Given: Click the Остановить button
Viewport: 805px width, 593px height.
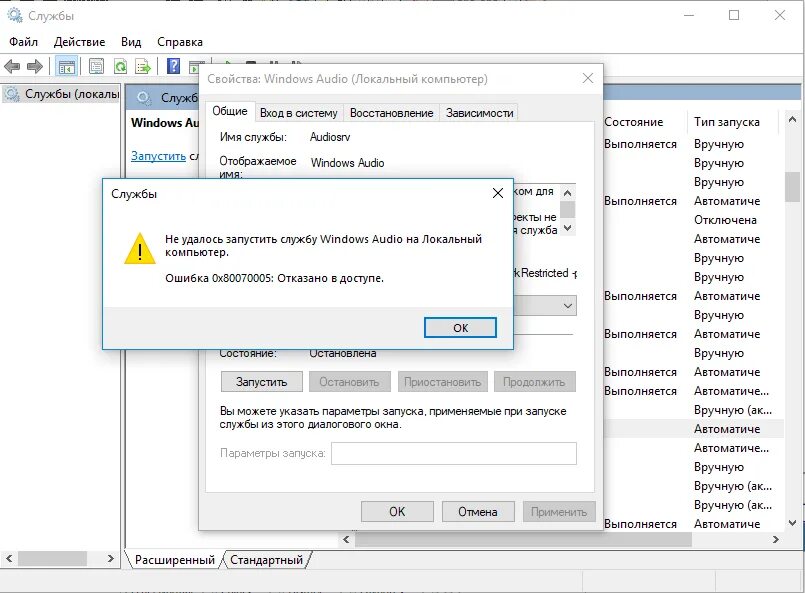Looking at the screenshot, I should pos(349,382).
